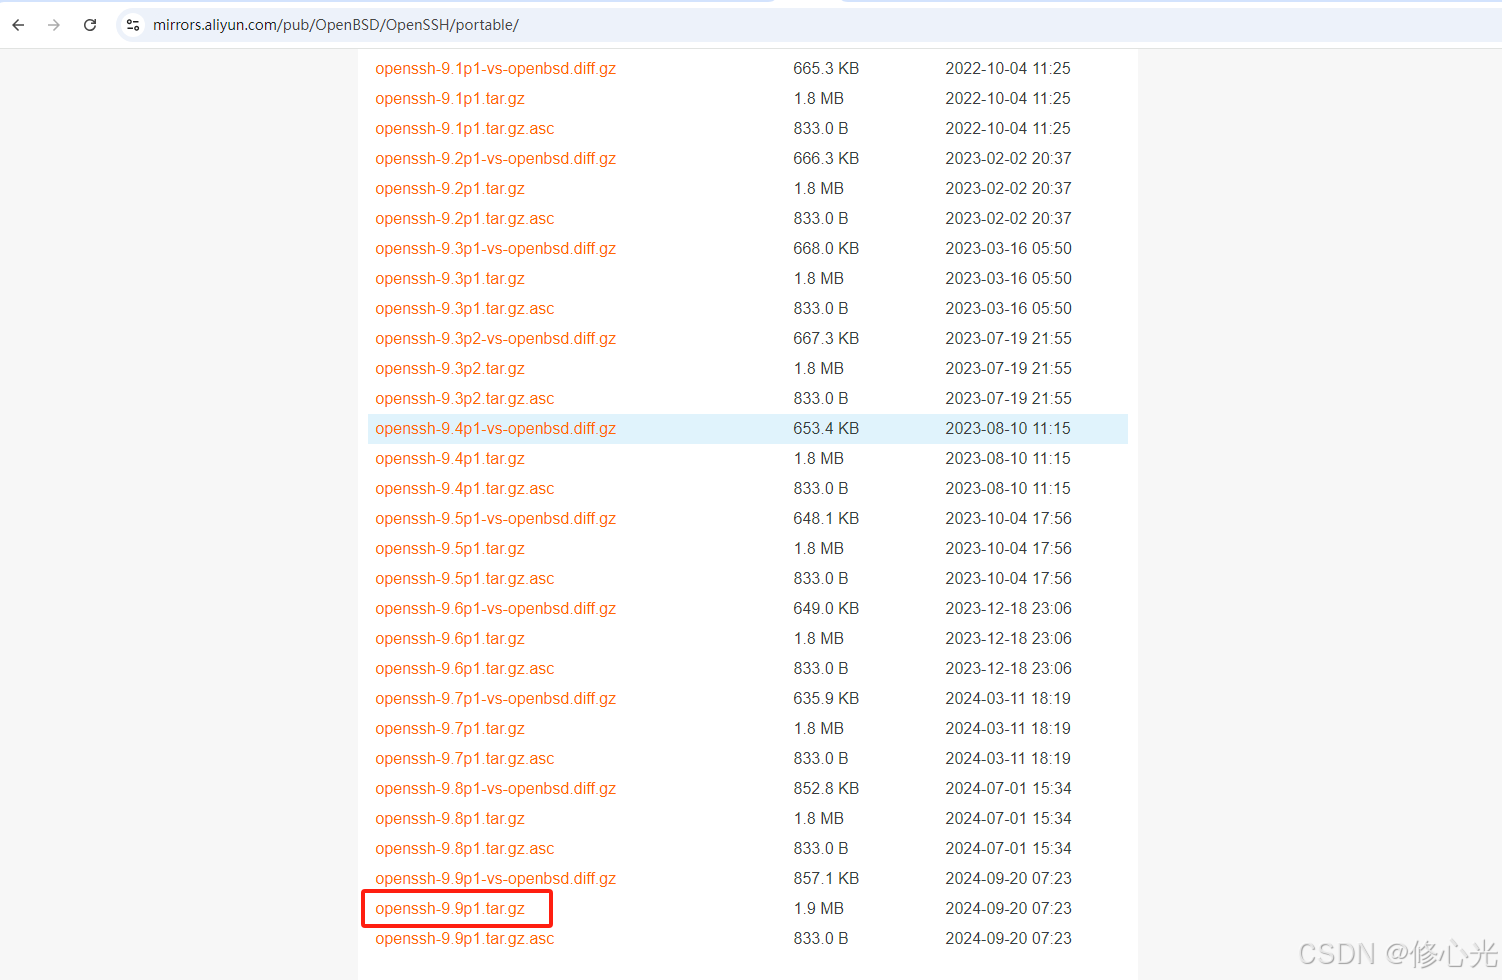Select the 653.4 KB size value
The height and width of the screenshot is (980, 1502).
click(826, 428)
